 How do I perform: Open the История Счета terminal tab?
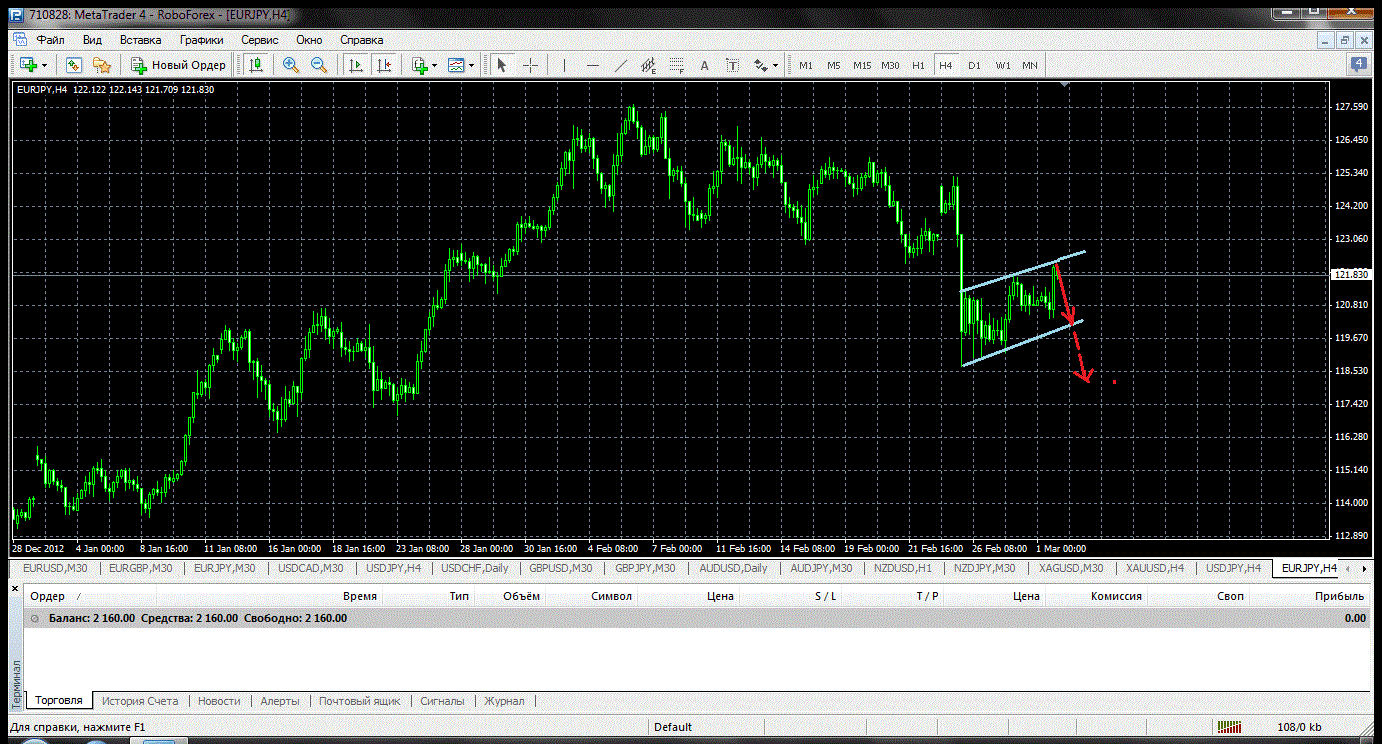(x=140, y=701)
